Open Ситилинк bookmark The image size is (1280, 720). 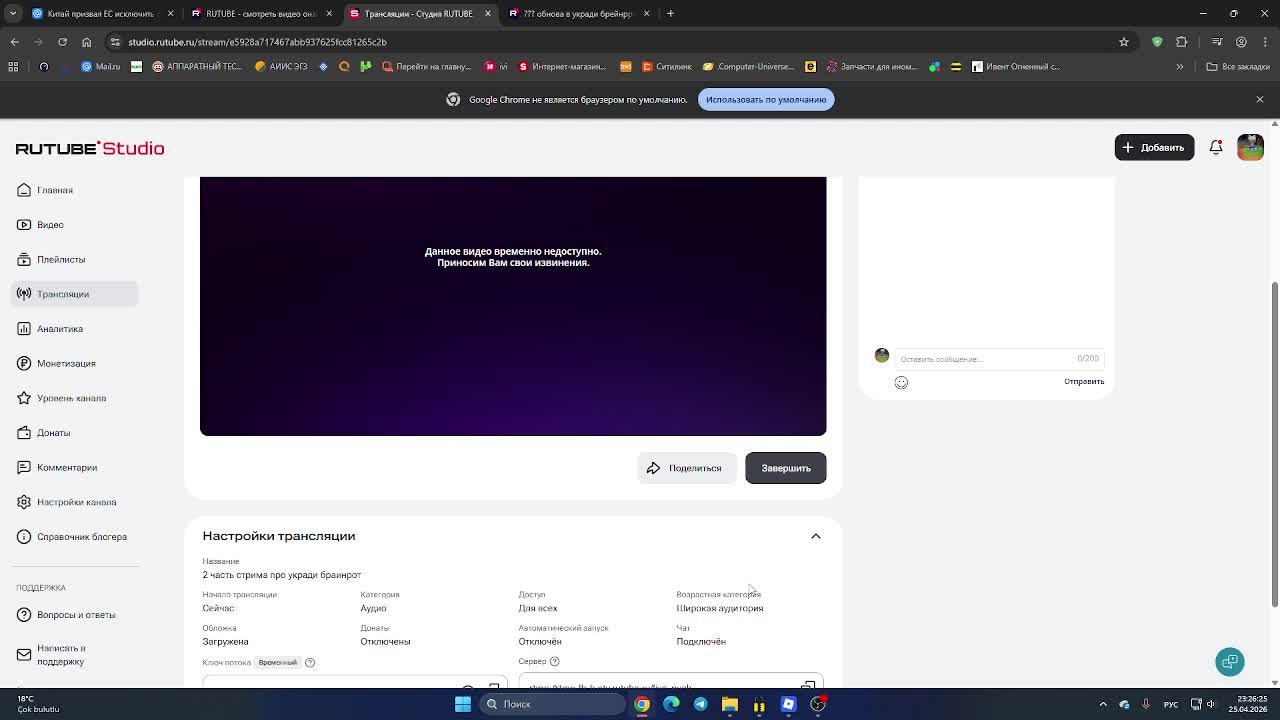[665, 67]
